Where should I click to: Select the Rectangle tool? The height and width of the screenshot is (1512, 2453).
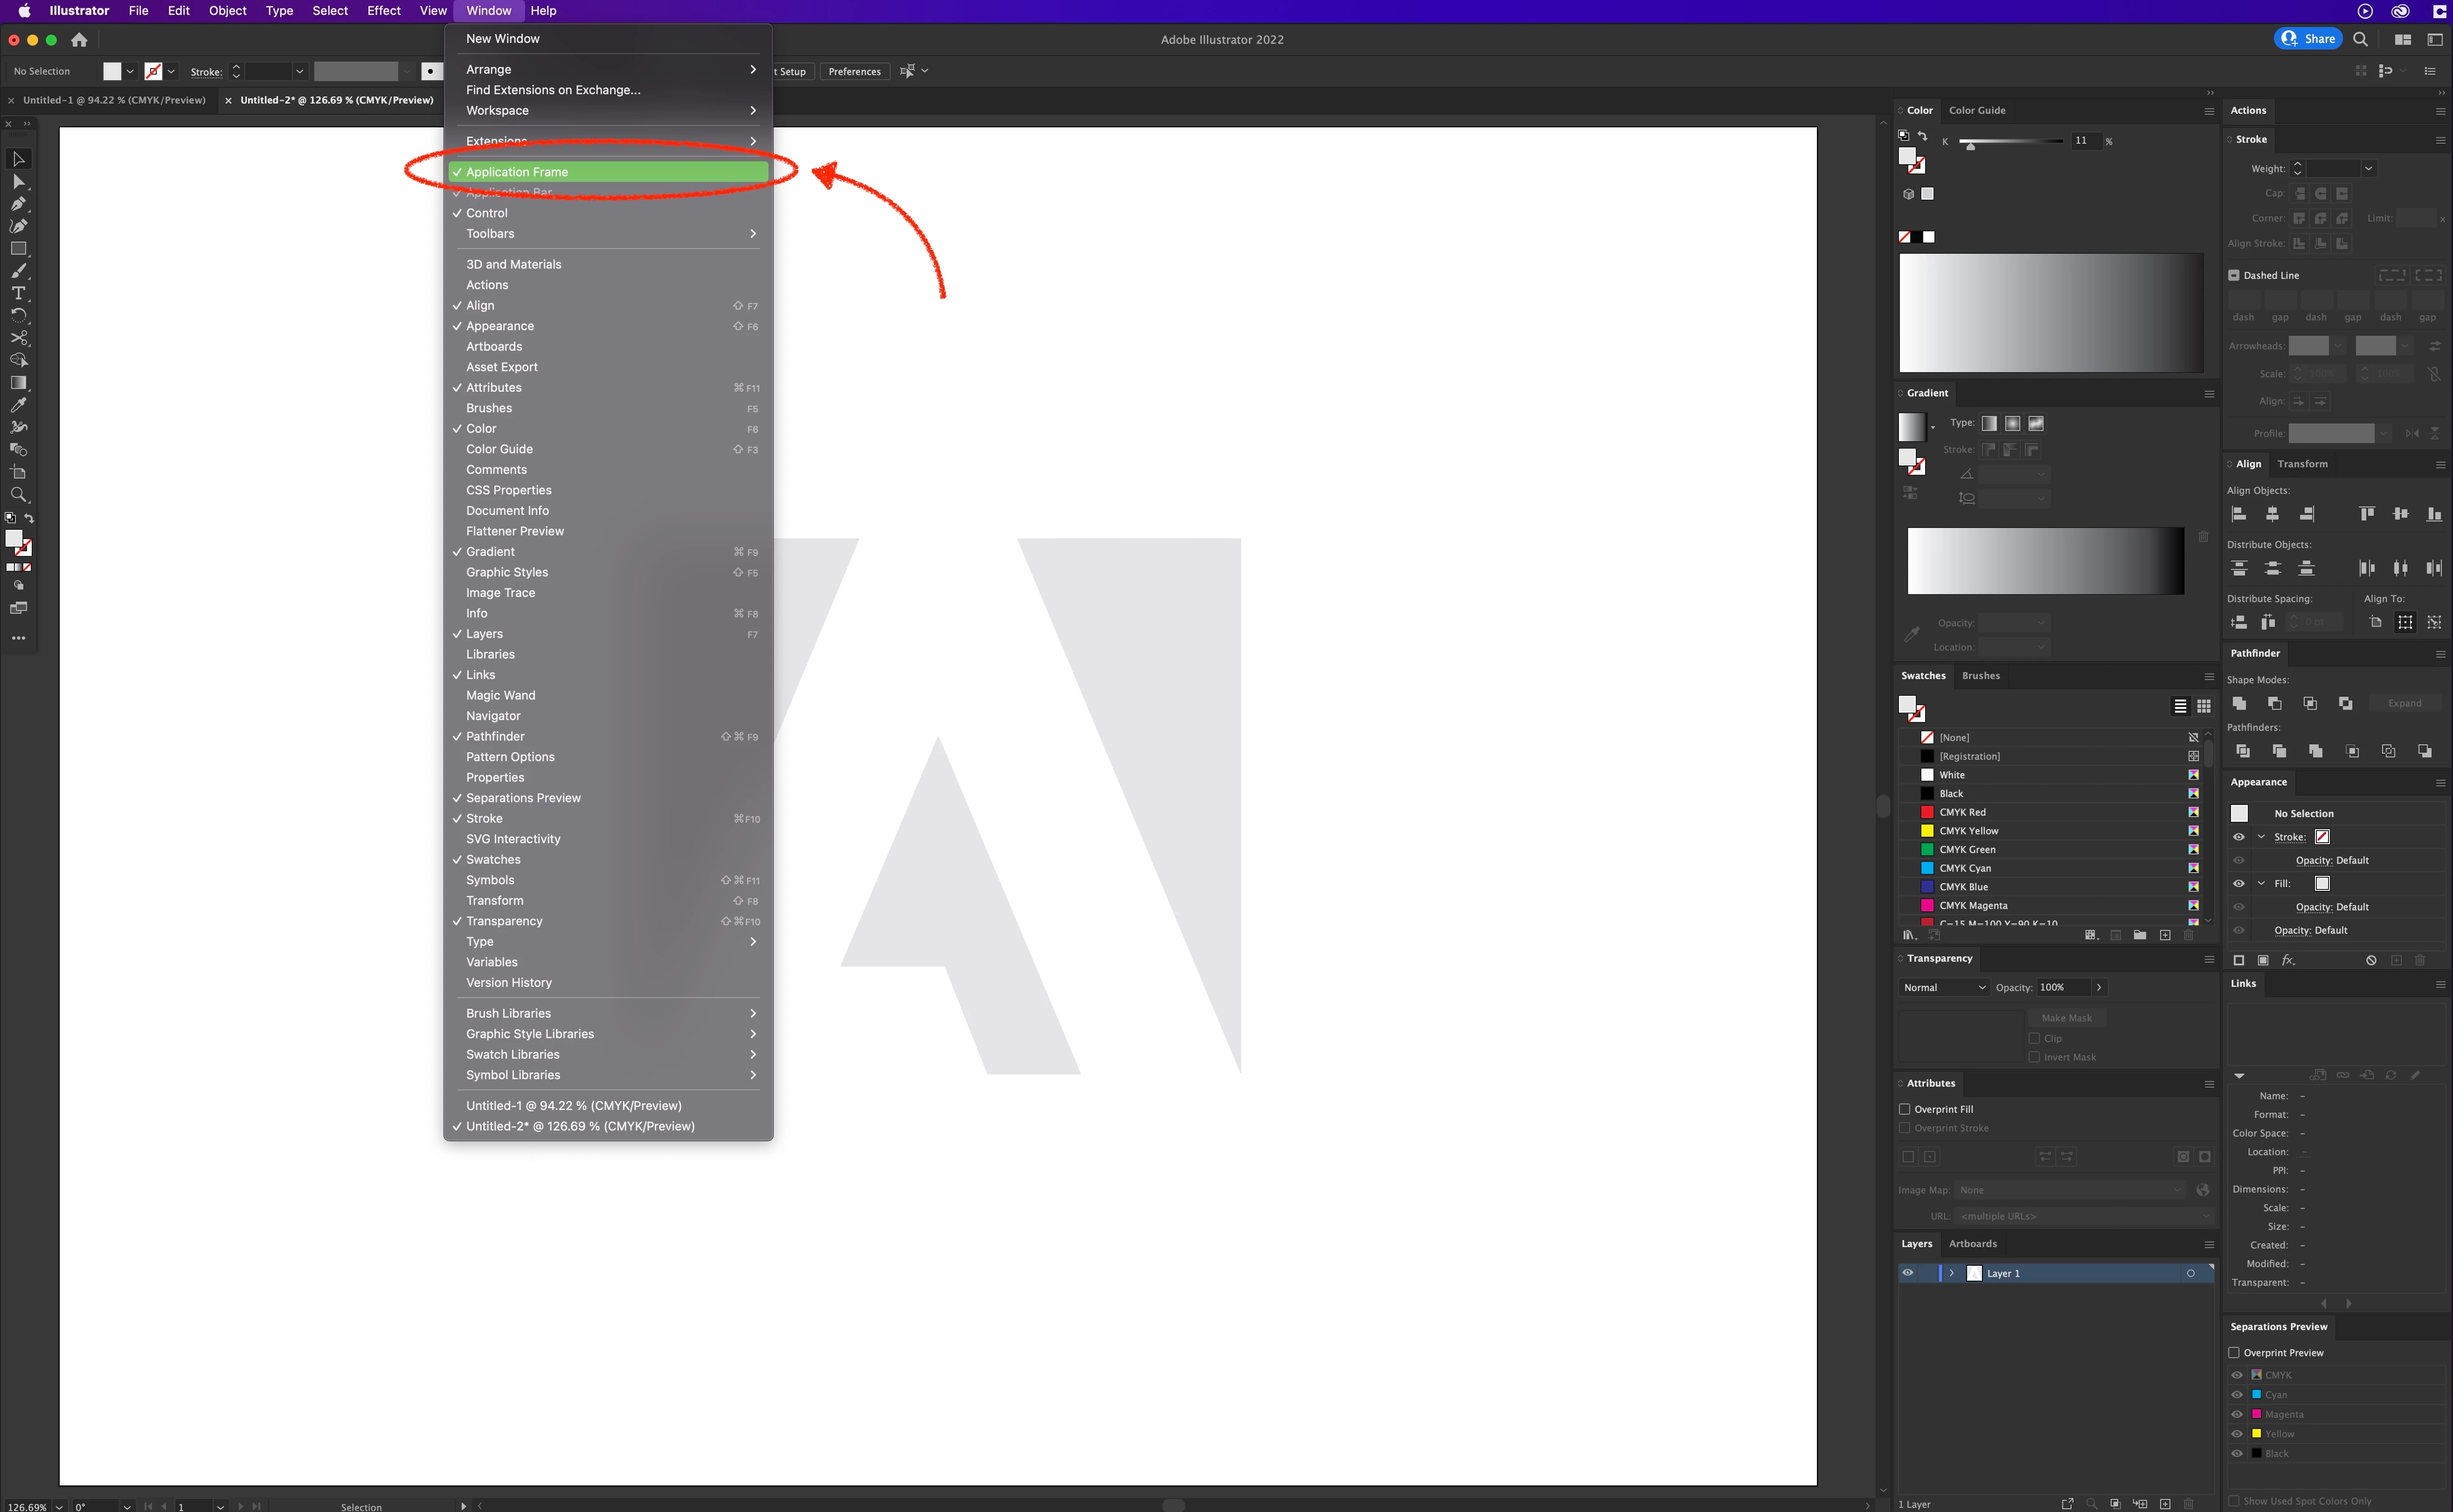pyautogui.click(x=18, y=248)
